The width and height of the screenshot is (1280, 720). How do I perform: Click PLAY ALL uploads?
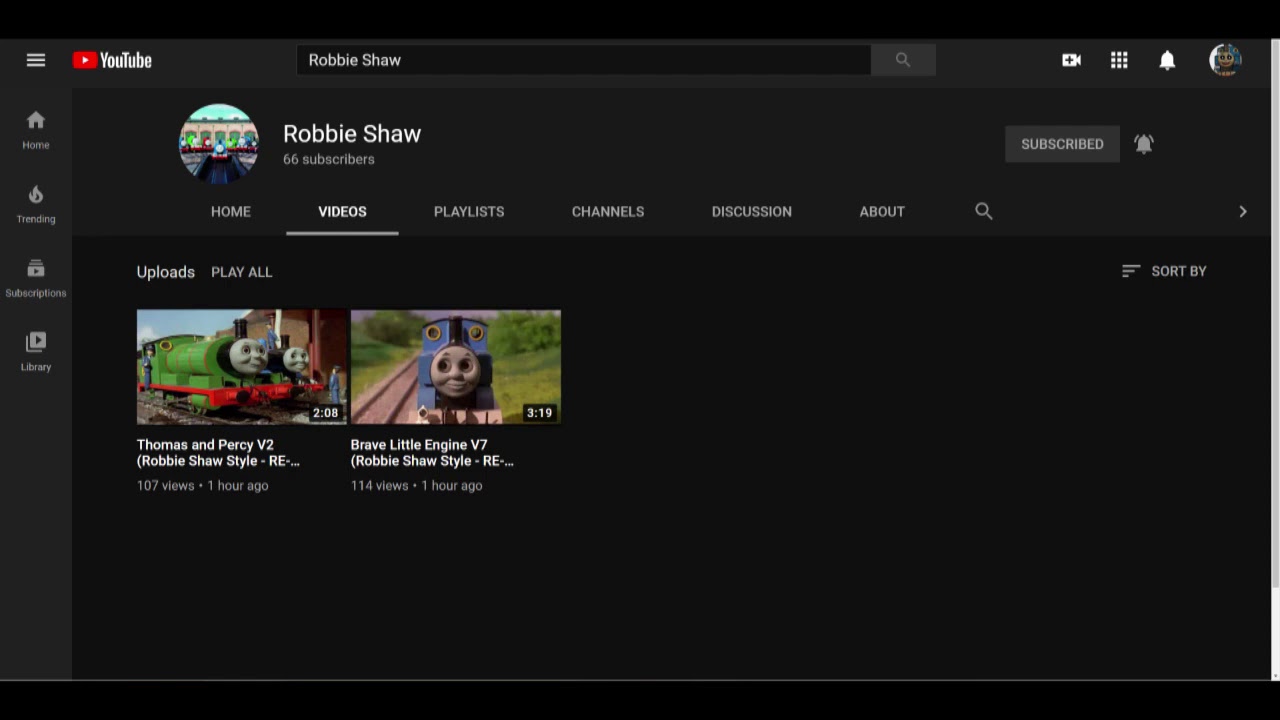tap(241, 272)
